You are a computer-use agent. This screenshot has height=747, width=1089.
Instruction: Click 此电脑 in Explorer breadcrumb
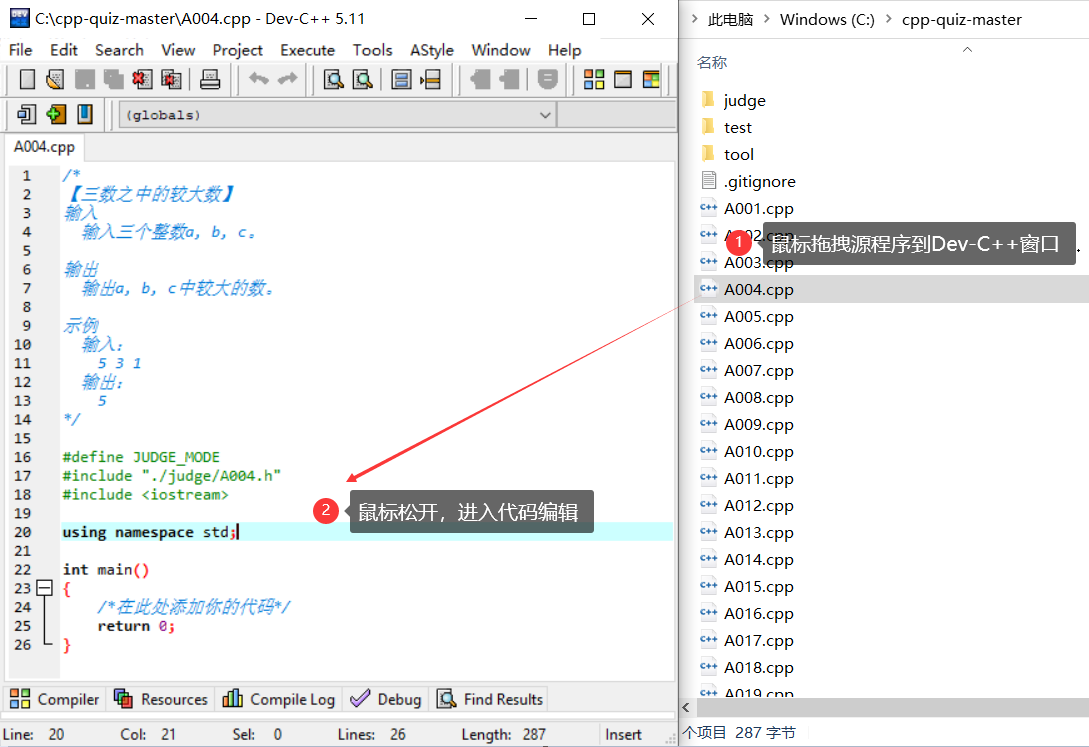point(730,19)
